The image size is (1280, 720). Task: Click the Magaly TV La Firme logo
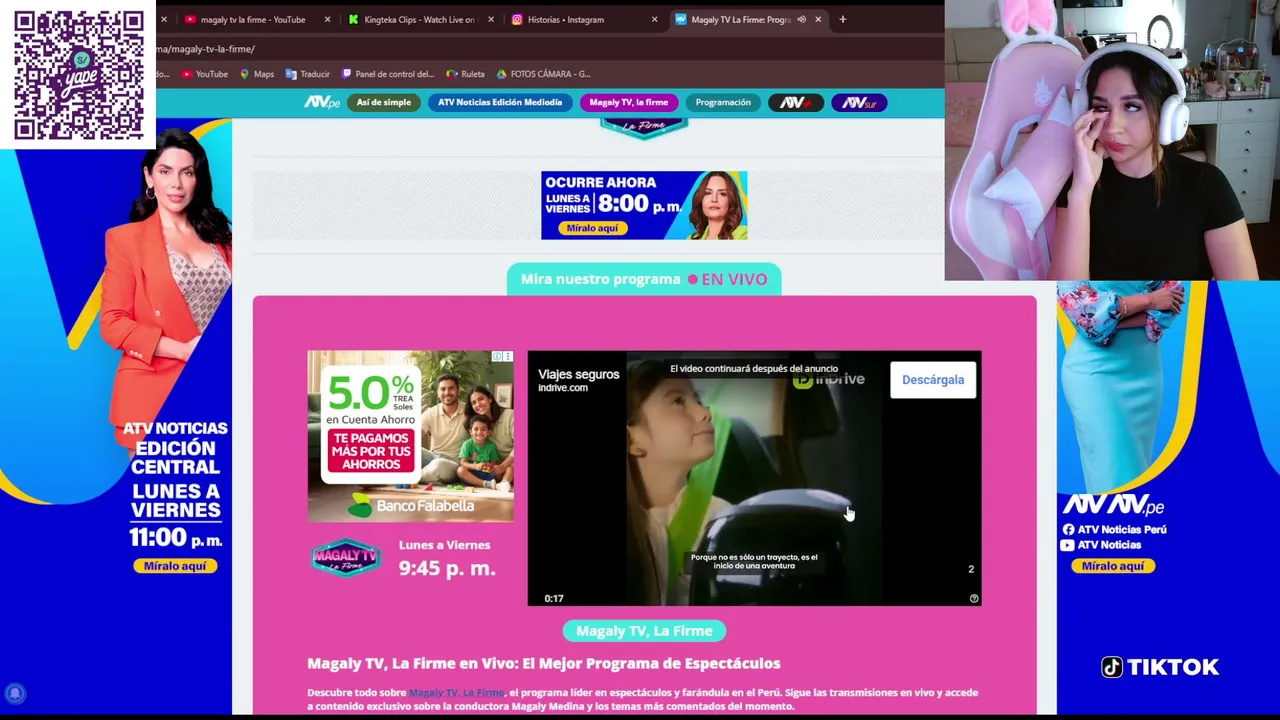(346, 558)
